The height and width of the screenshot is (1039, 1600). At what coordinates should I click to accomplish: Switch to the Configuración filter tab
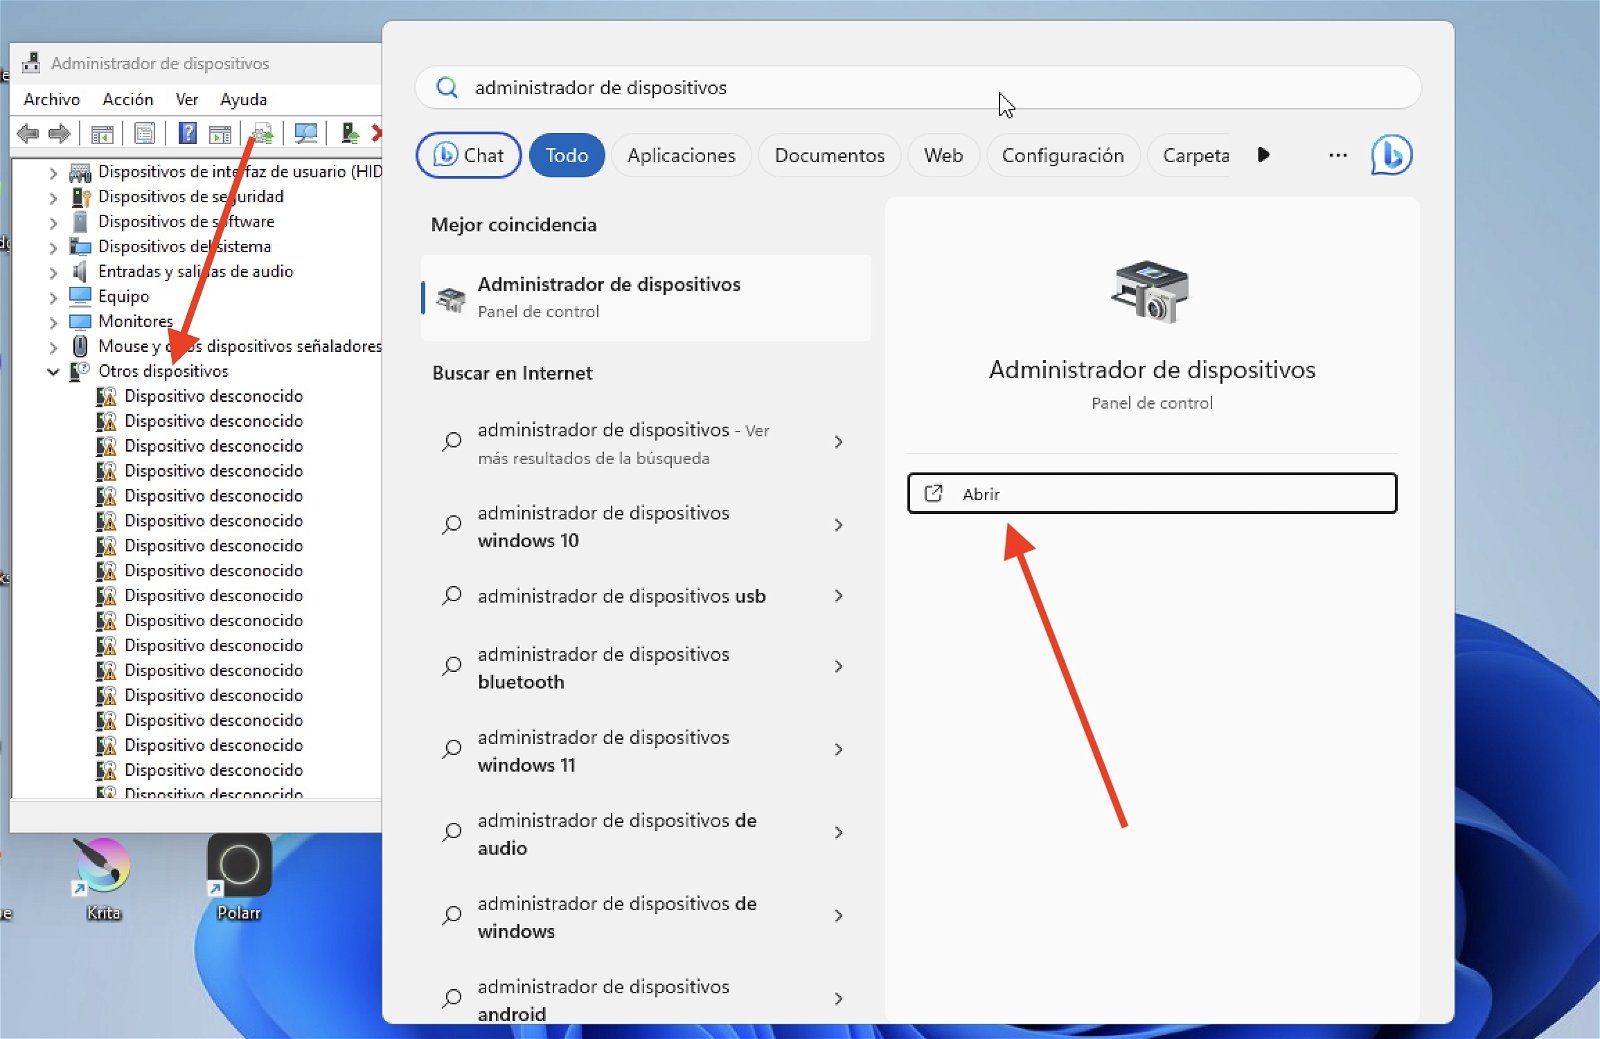(x=1063, y=155)
